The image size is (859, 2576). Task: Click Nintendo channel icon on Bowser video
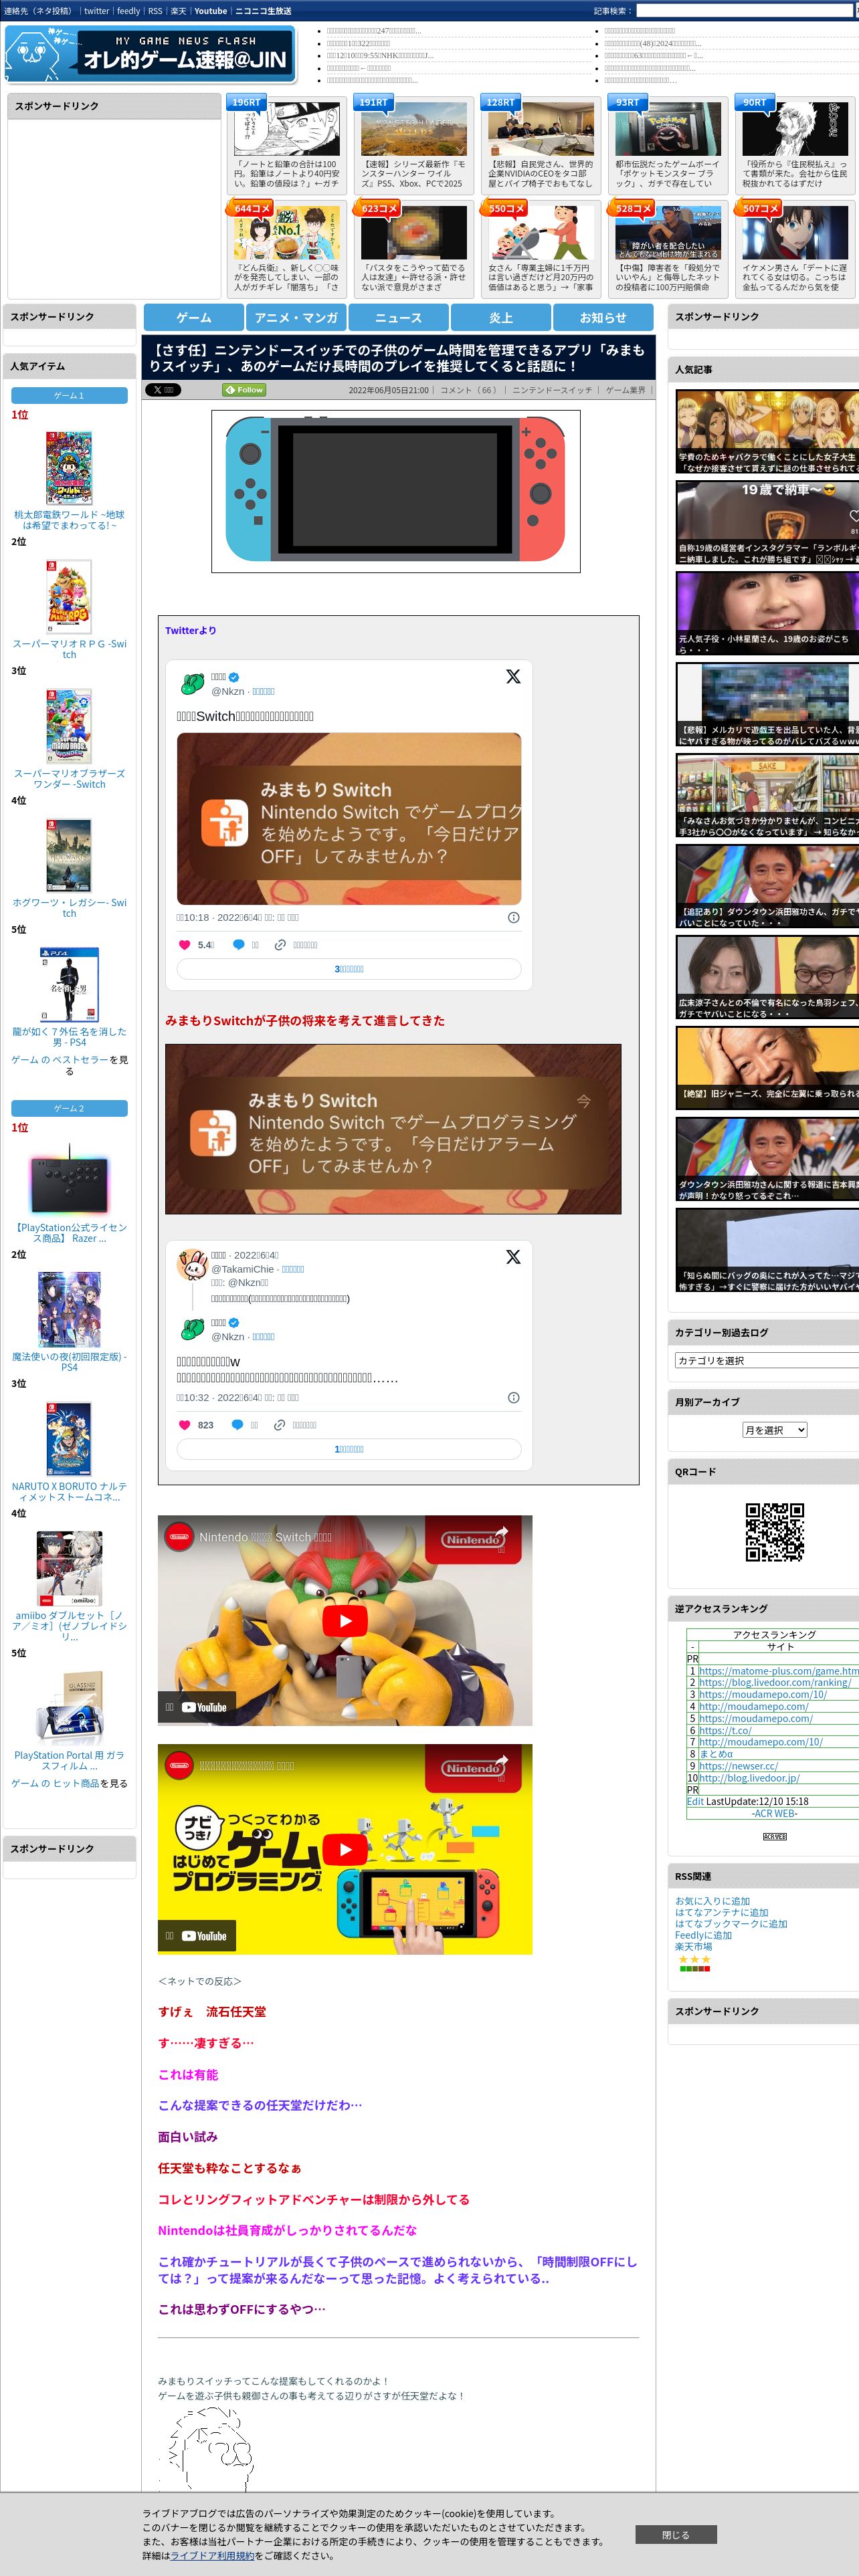(x=179, y=1537)
